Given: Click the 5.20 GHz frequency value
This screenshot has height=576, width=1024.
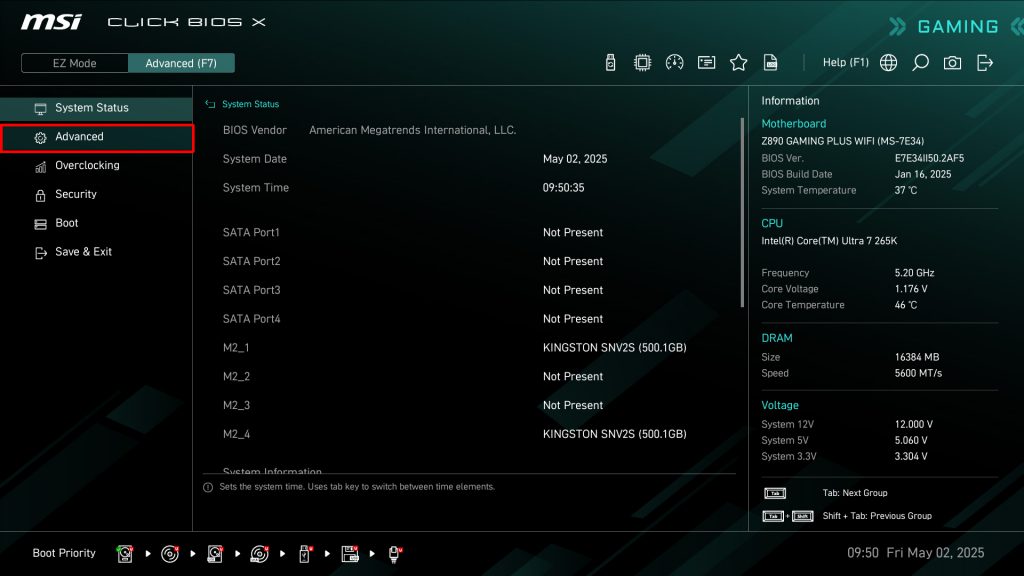Looking at the screenshot, I should point(914,273).
